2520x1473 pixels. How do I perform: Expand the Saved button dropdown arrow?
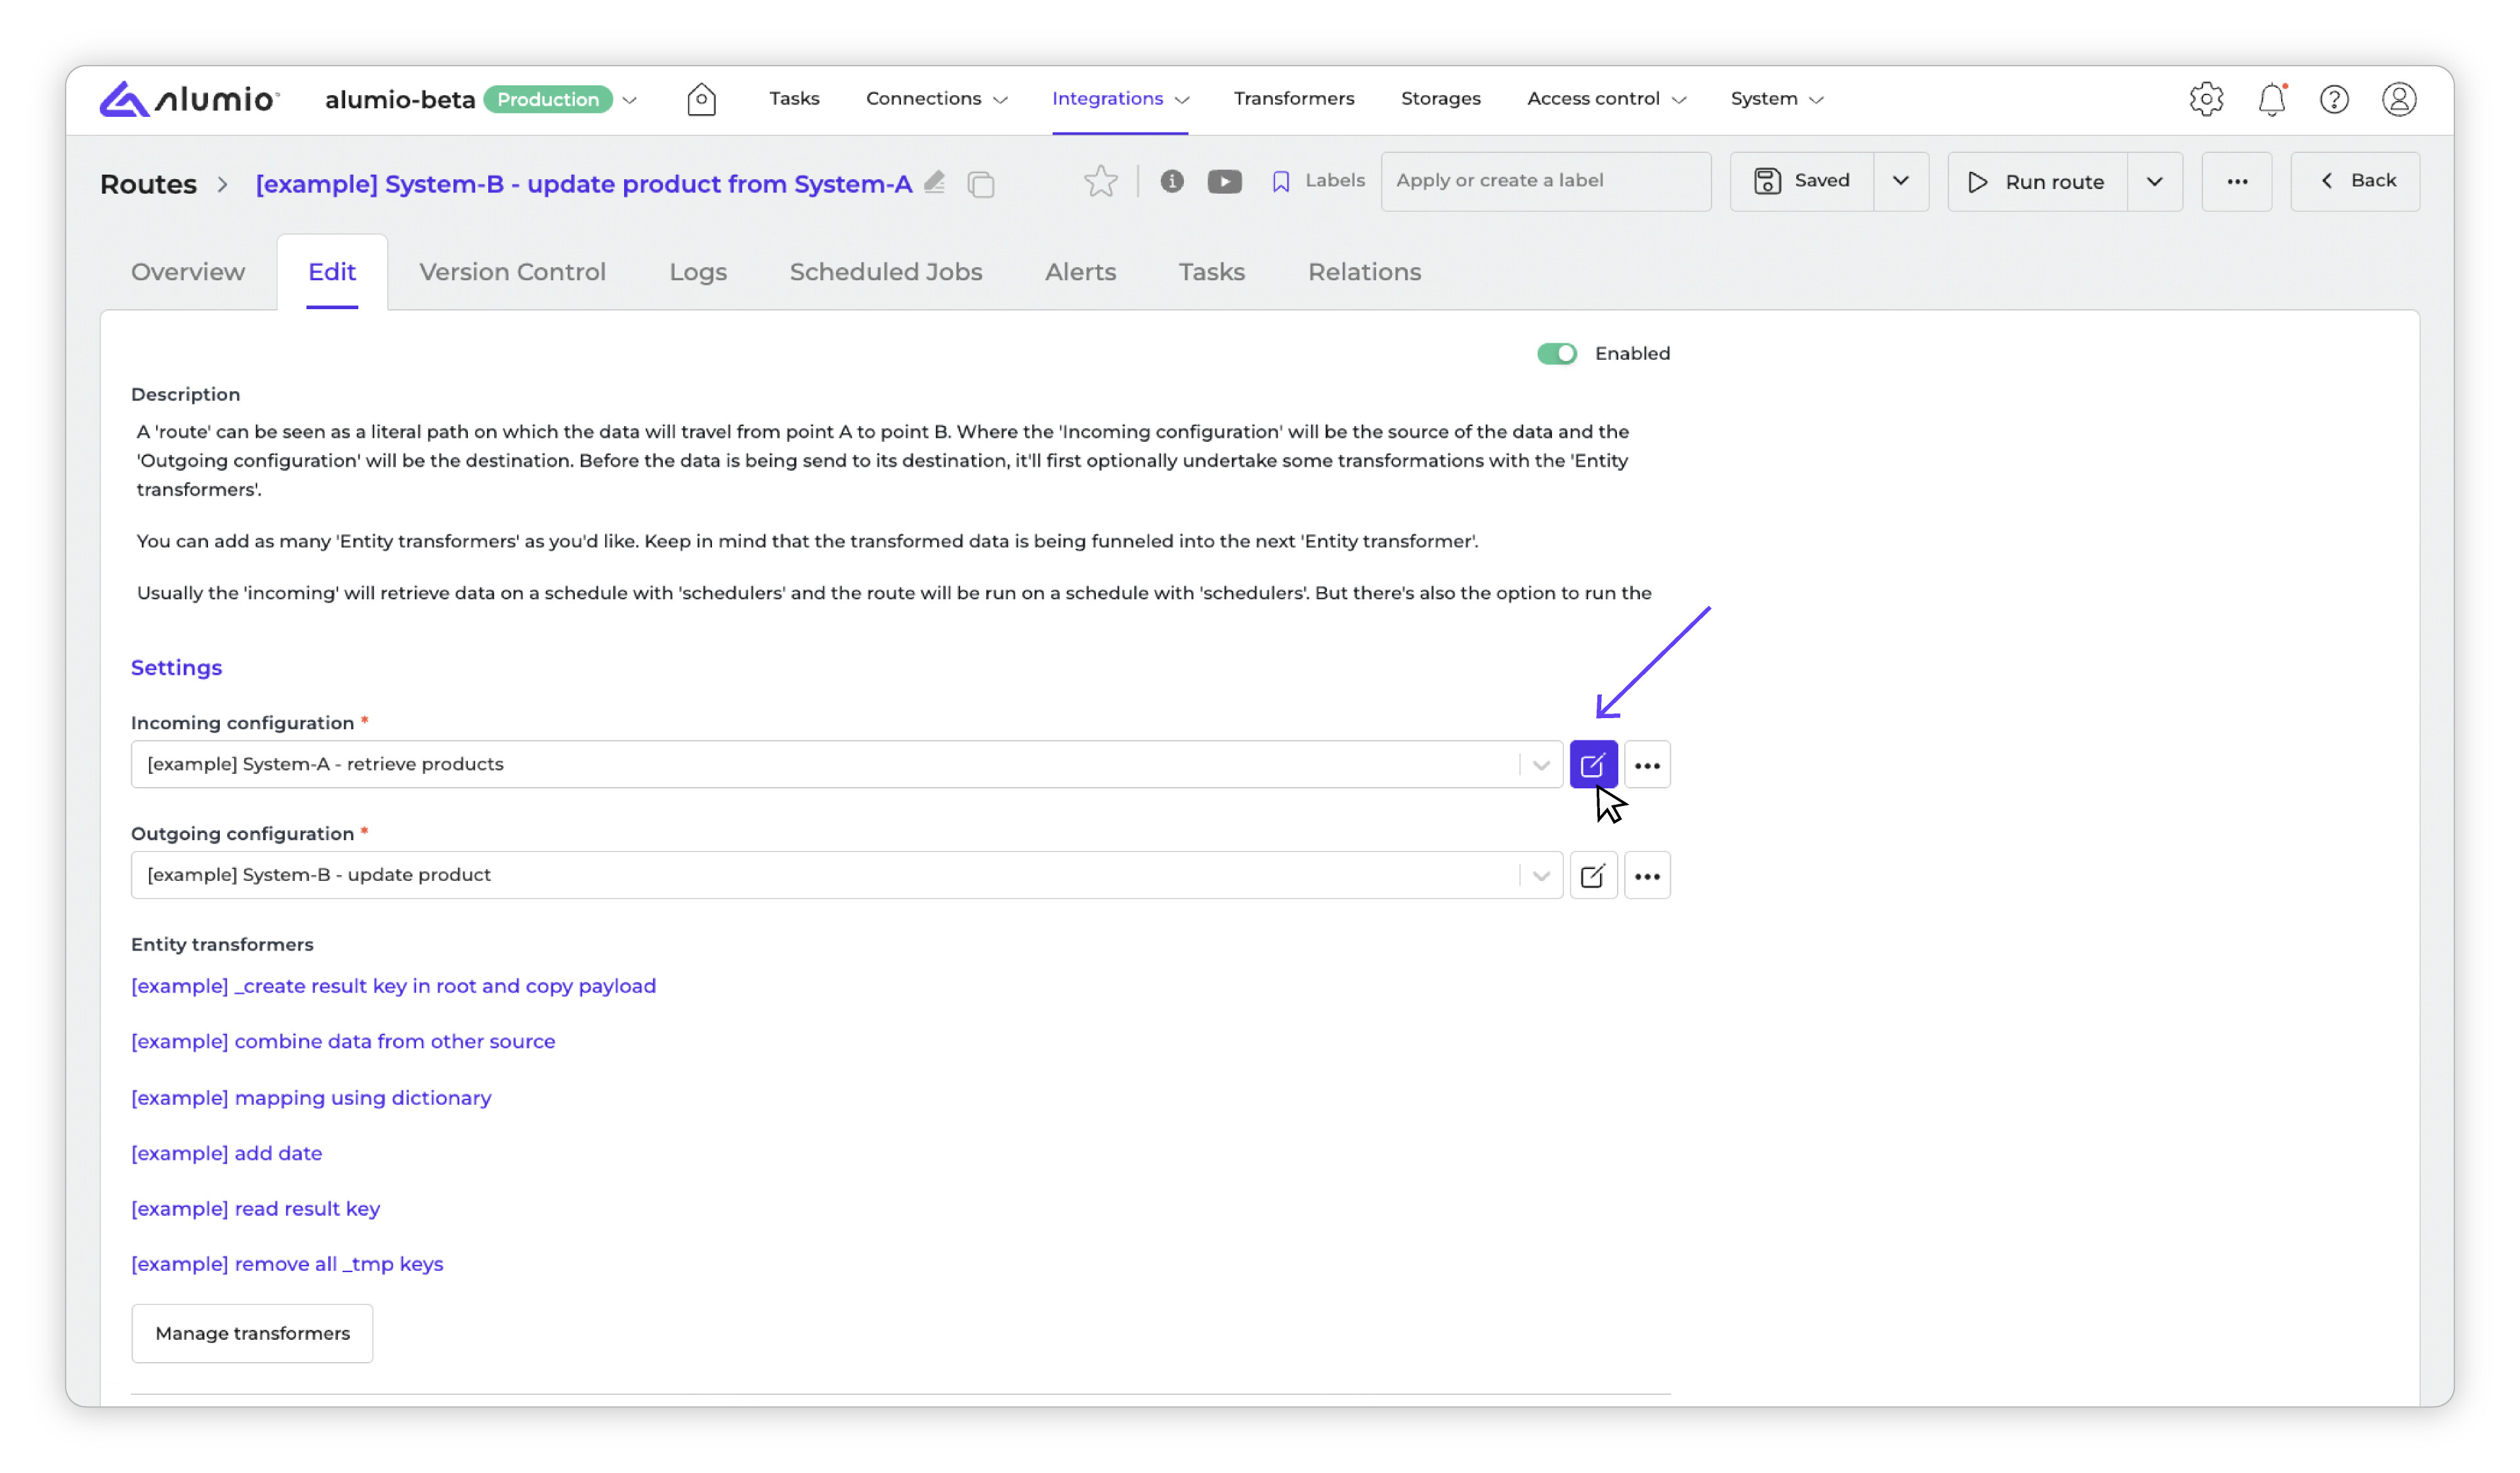click(1900, 181)
